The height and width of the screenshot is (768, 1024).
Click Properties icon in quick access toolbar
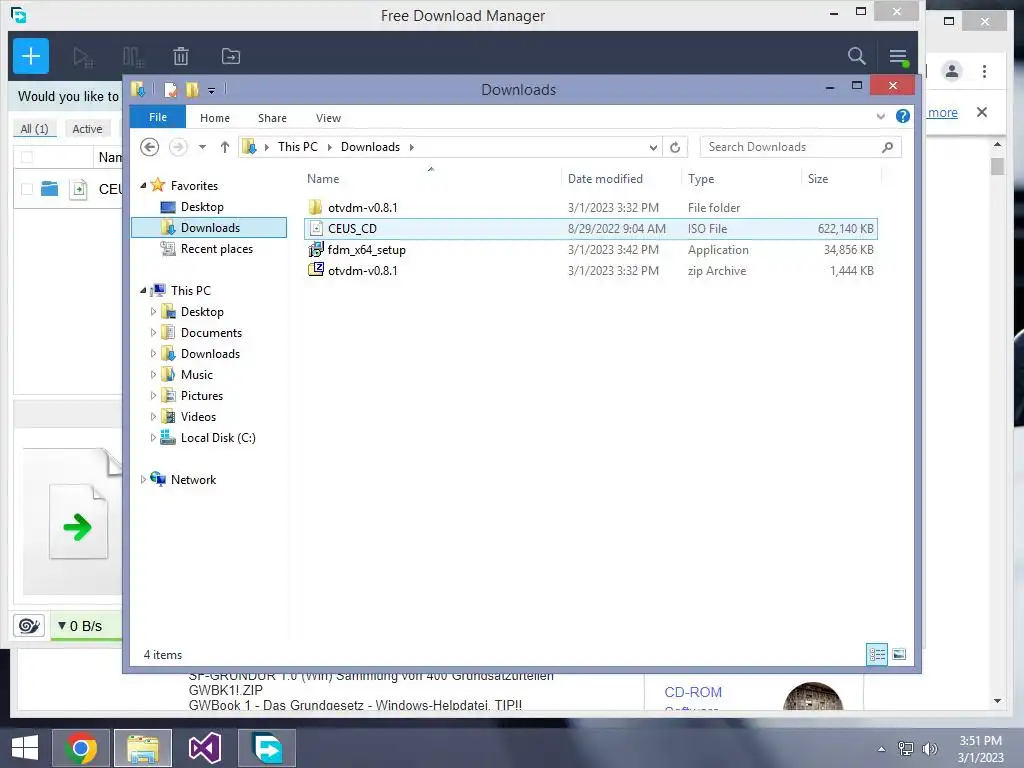(170, 89)
